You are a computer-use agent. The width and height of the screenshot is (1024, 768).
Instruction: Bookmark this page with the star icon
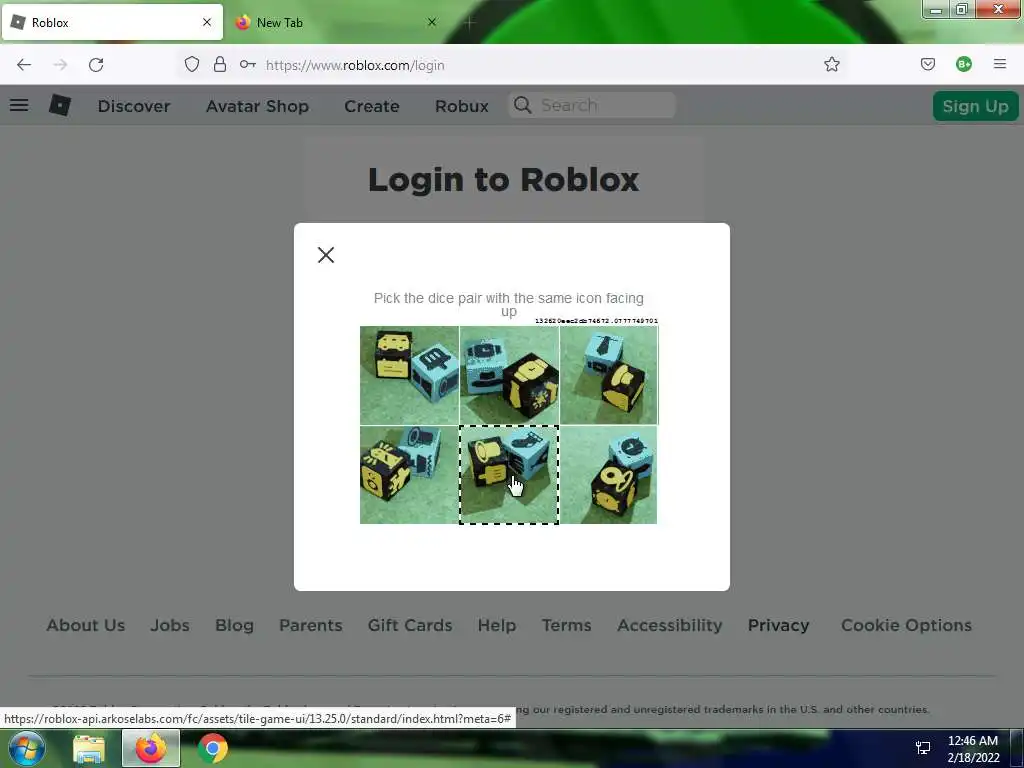click(831, 64)
